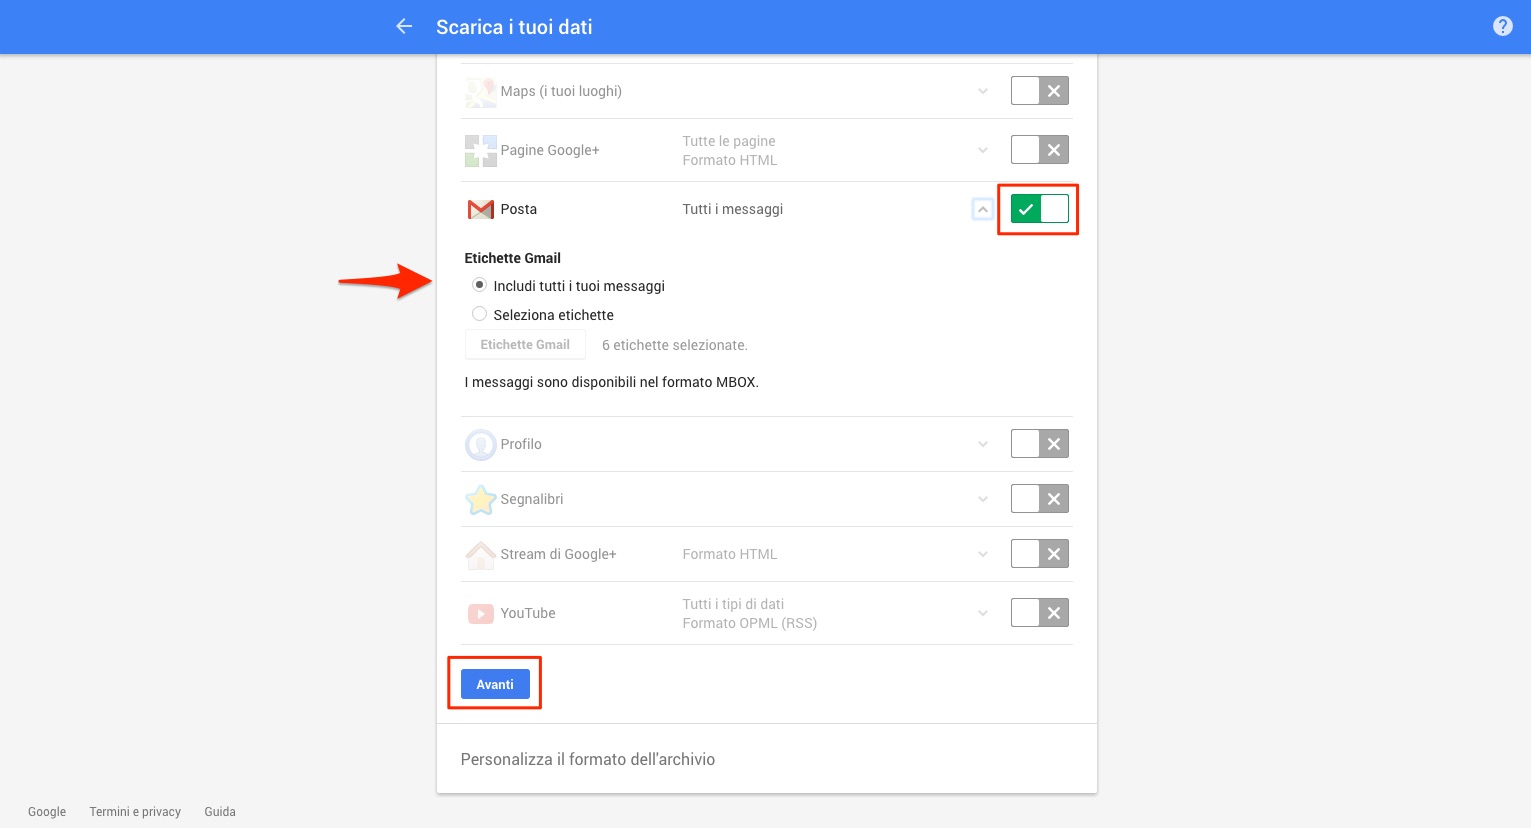Enable the Segnalibri toggle
1531x828 pixels.
(1040, 499)
